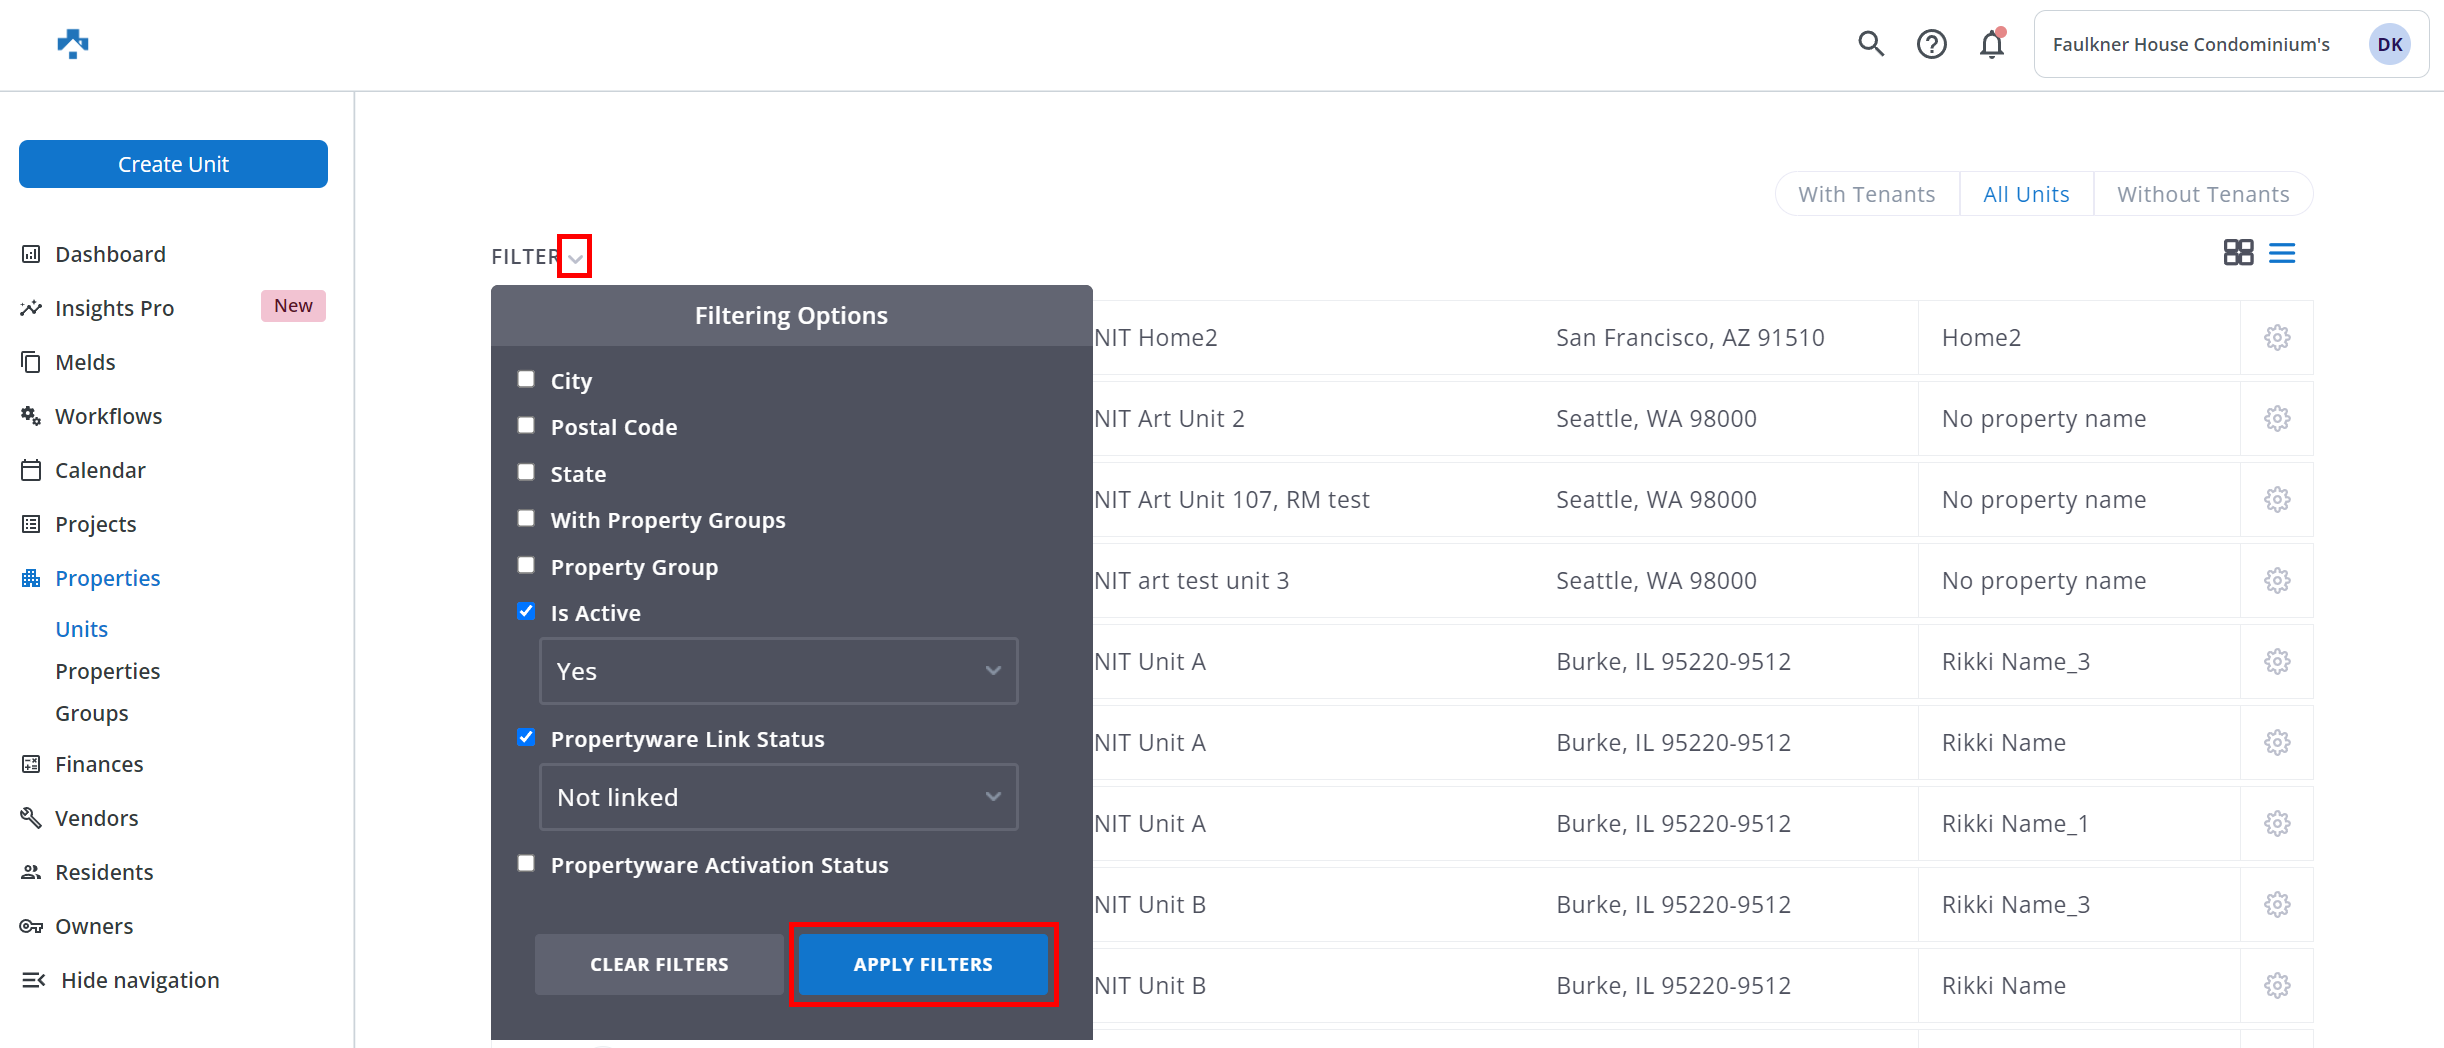Viewport: 2444px width, 1048px height.
Task: Click the help question mark icon
Action: 1931,44
